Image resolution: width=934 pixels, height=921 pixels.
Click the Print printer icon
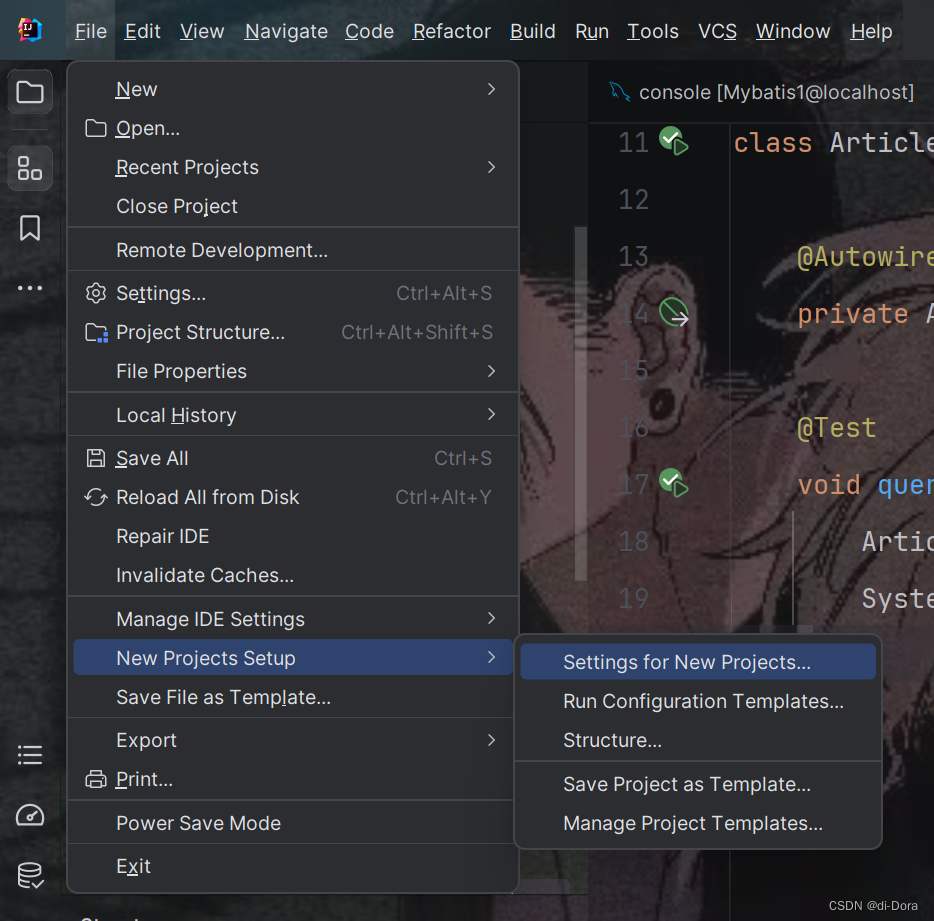(x=96, y=779)
